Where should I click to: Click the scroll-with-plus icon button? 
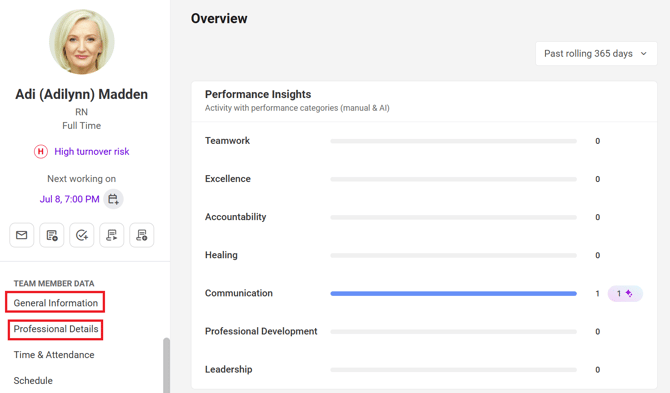[141, 235]
